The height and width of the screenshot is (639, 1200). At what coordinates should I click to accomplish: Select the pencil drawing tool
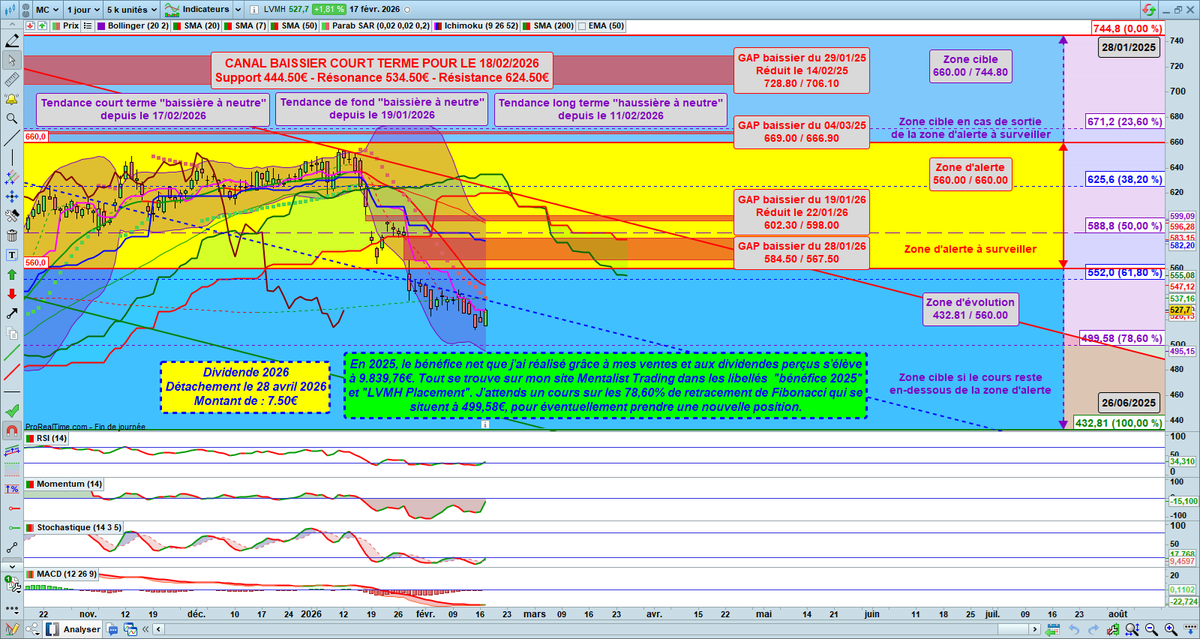pos(12,40)
